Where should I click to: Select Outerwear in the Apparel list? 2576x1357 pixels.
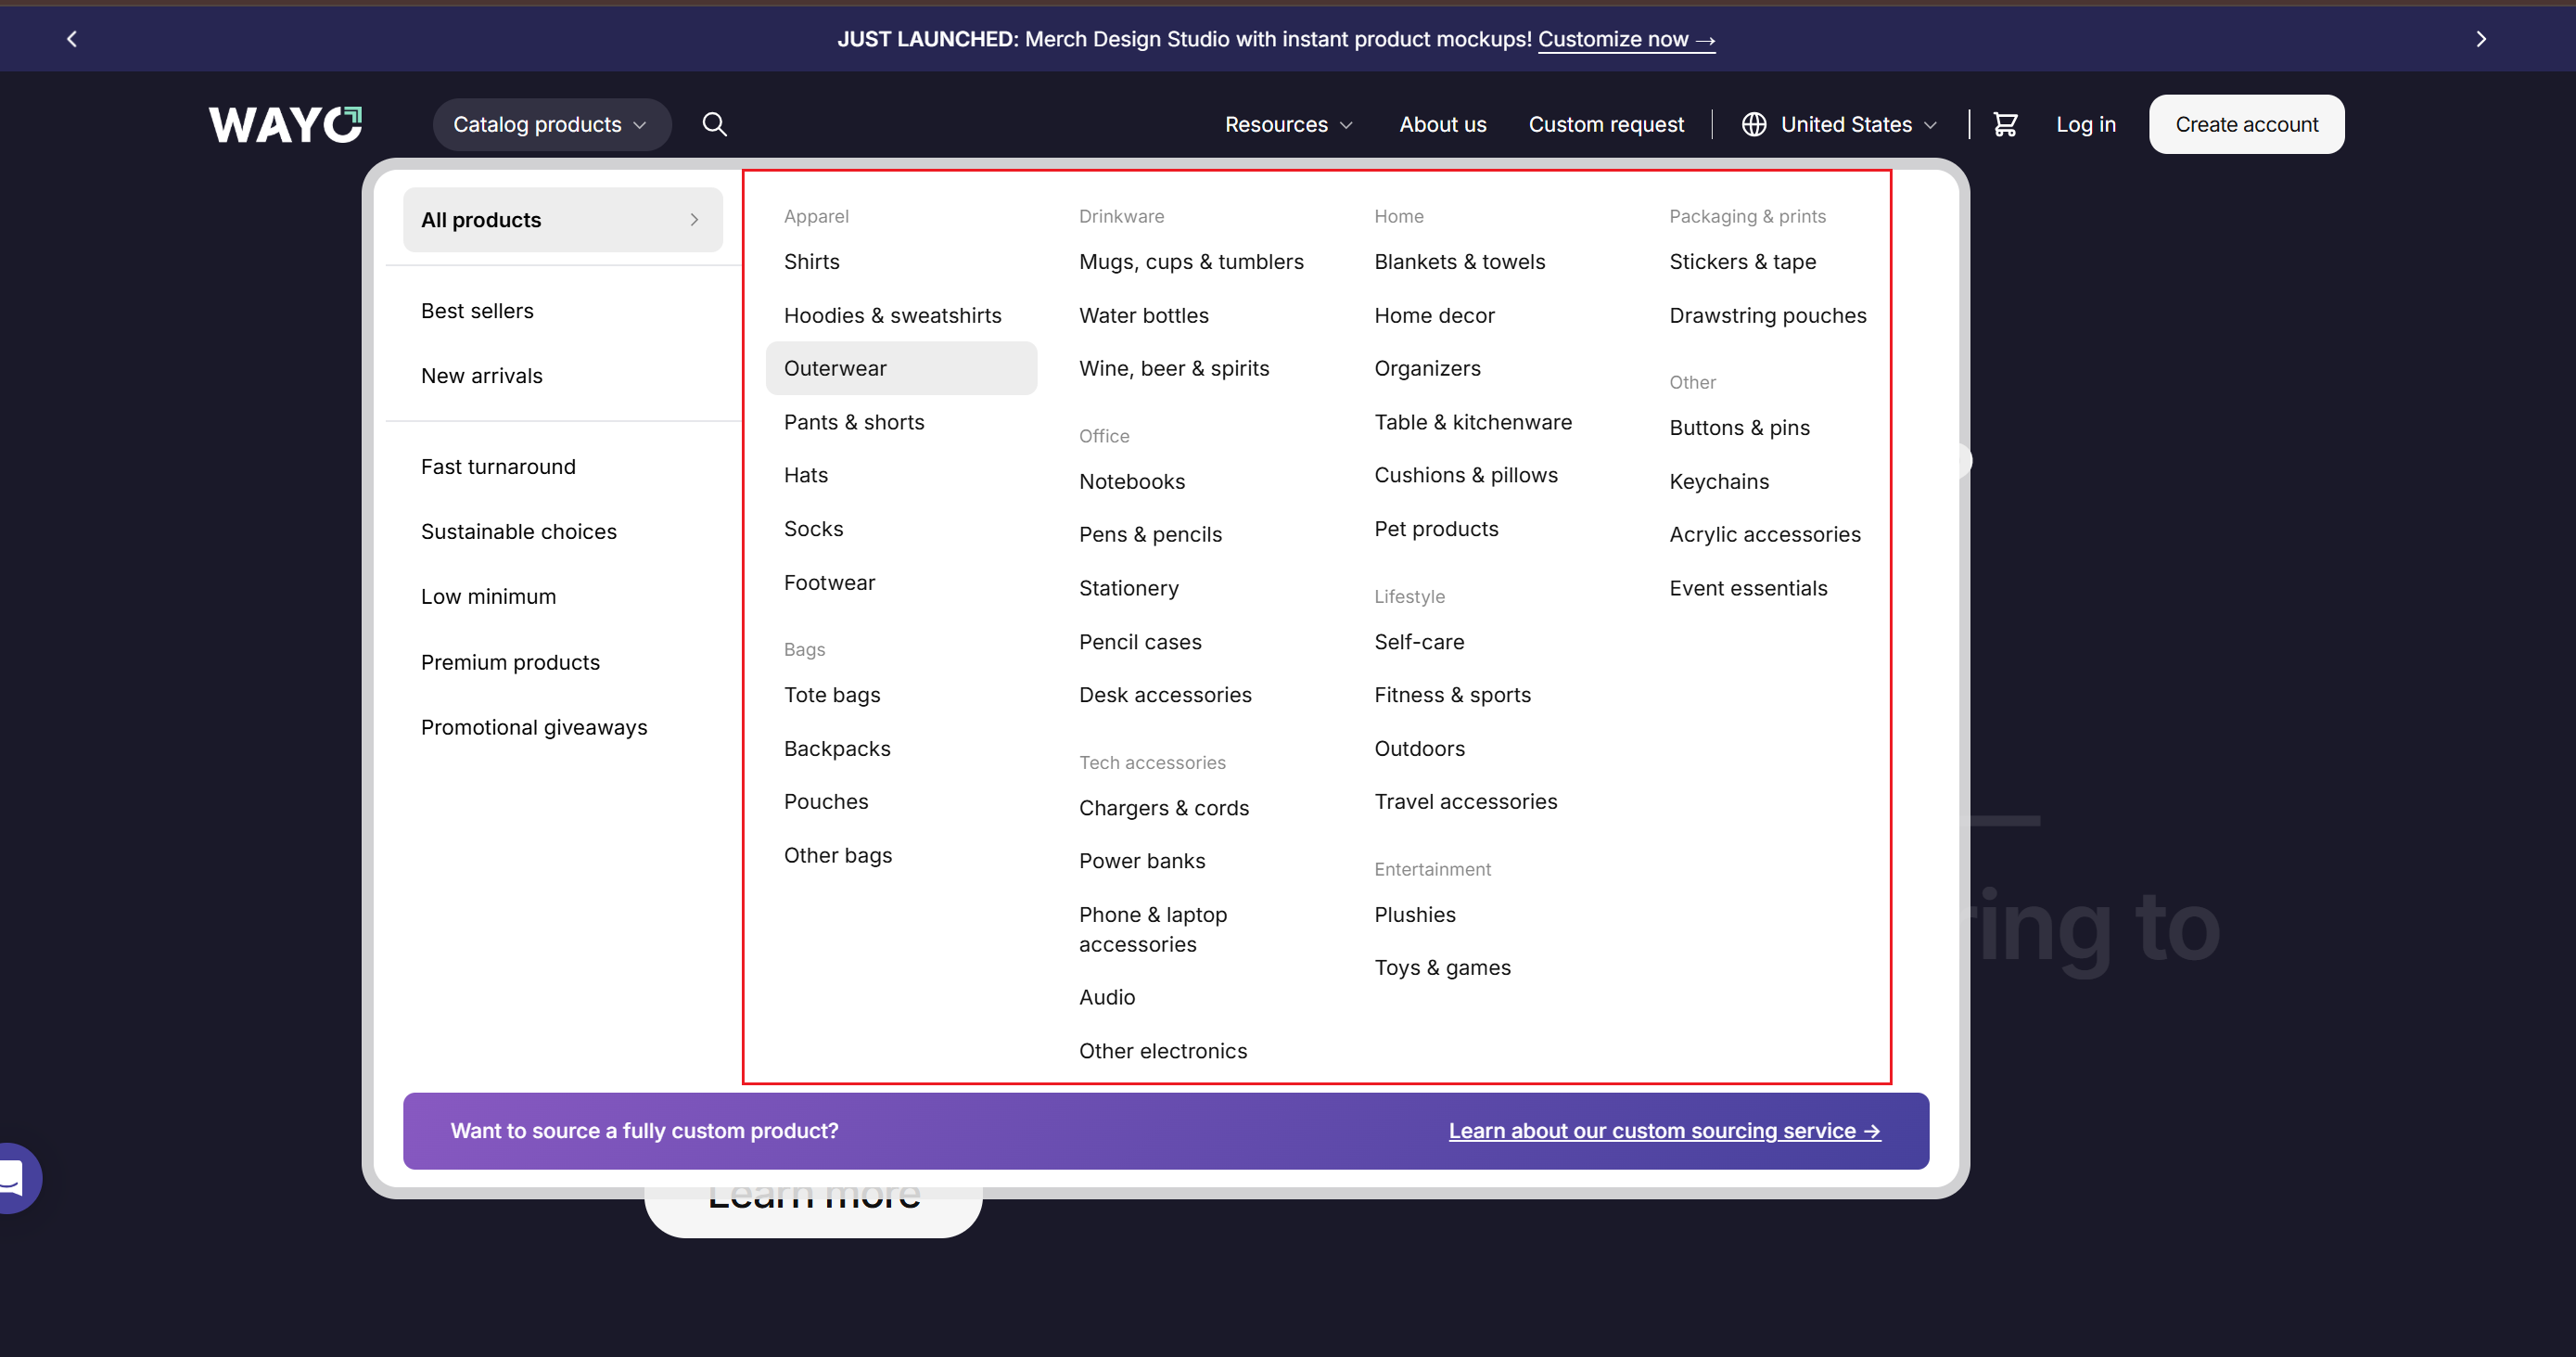click(835, 368)
